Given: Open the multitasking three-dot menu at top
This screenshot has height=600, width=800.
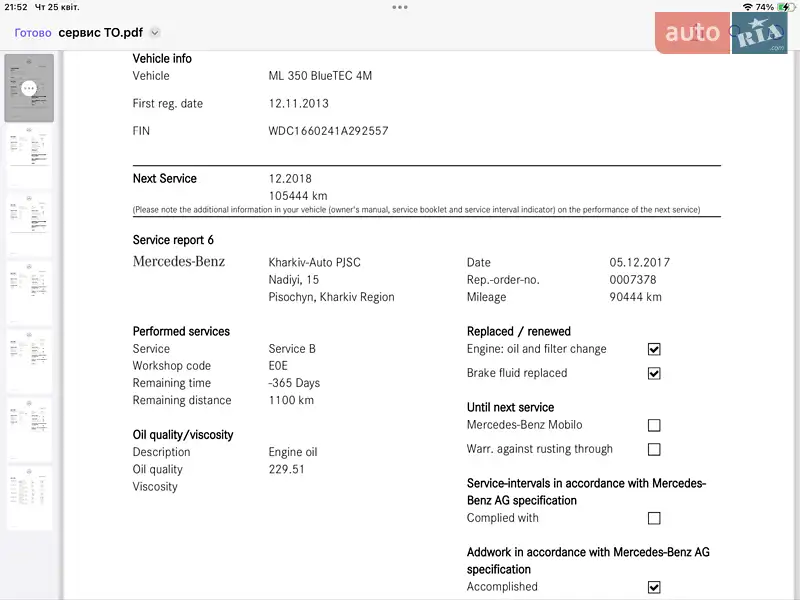Looking at the screenshot, I should coord(400,7).
